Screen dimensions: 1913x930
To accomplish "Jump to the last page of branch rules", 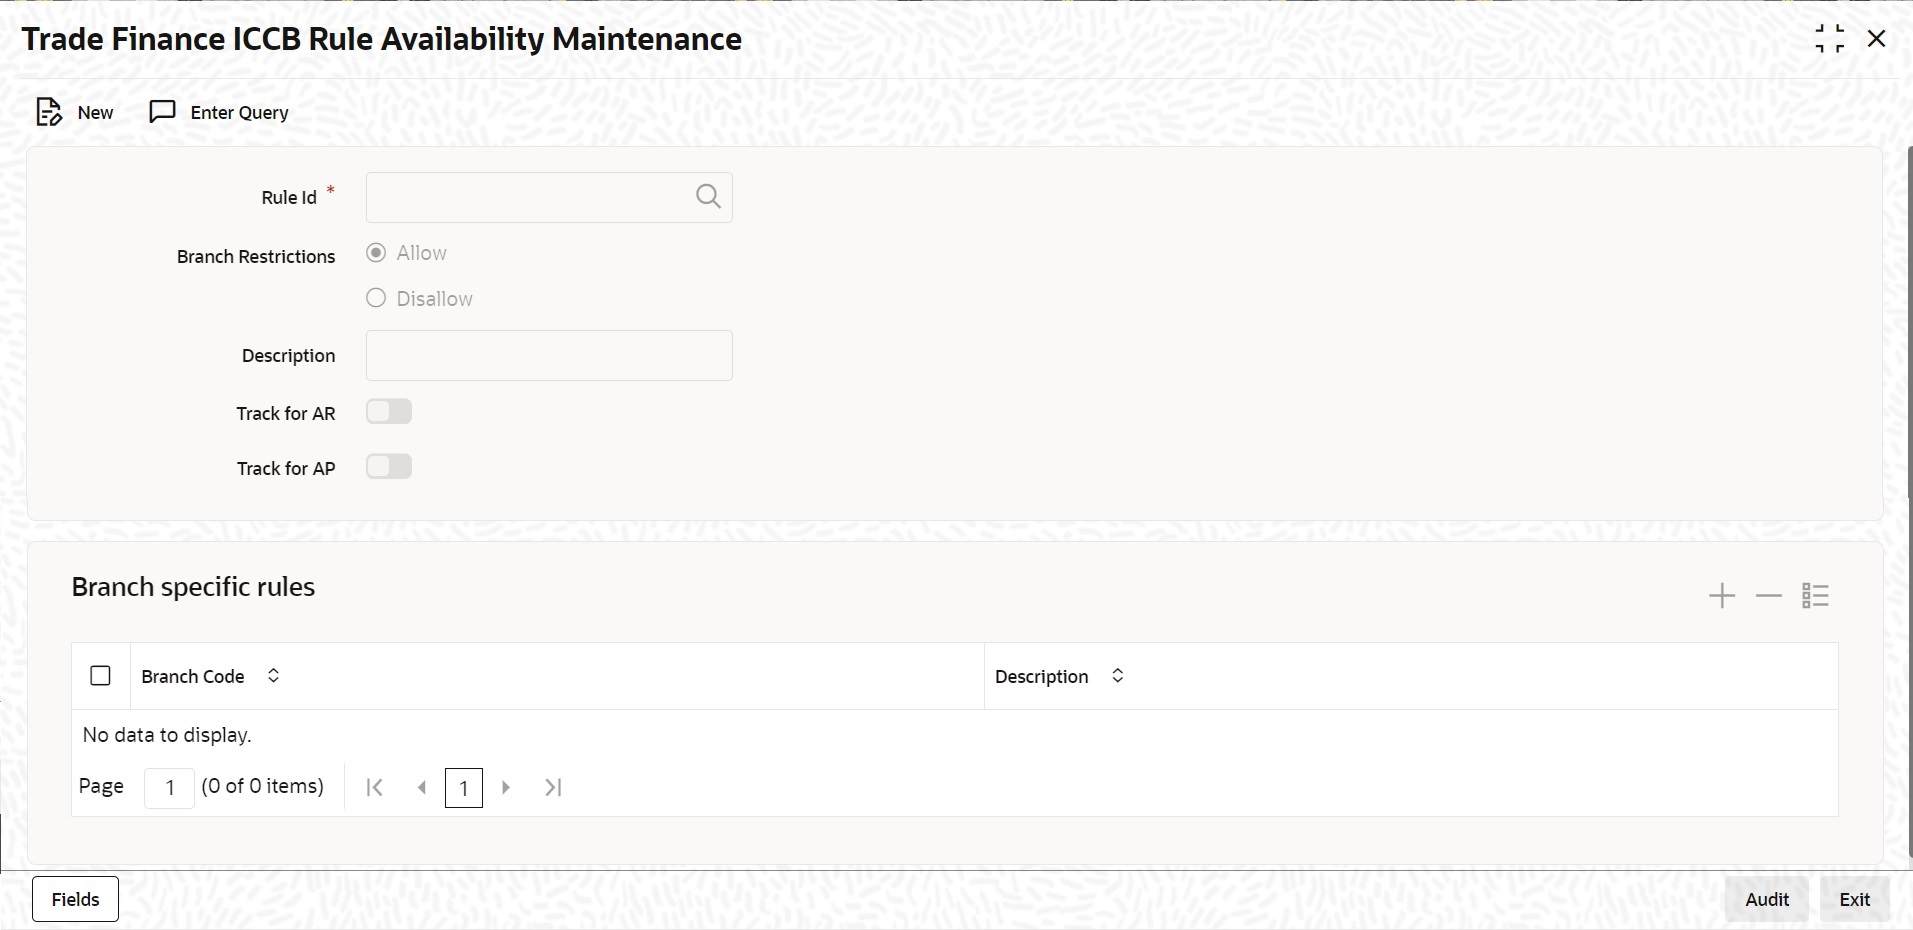I will 553,787.
